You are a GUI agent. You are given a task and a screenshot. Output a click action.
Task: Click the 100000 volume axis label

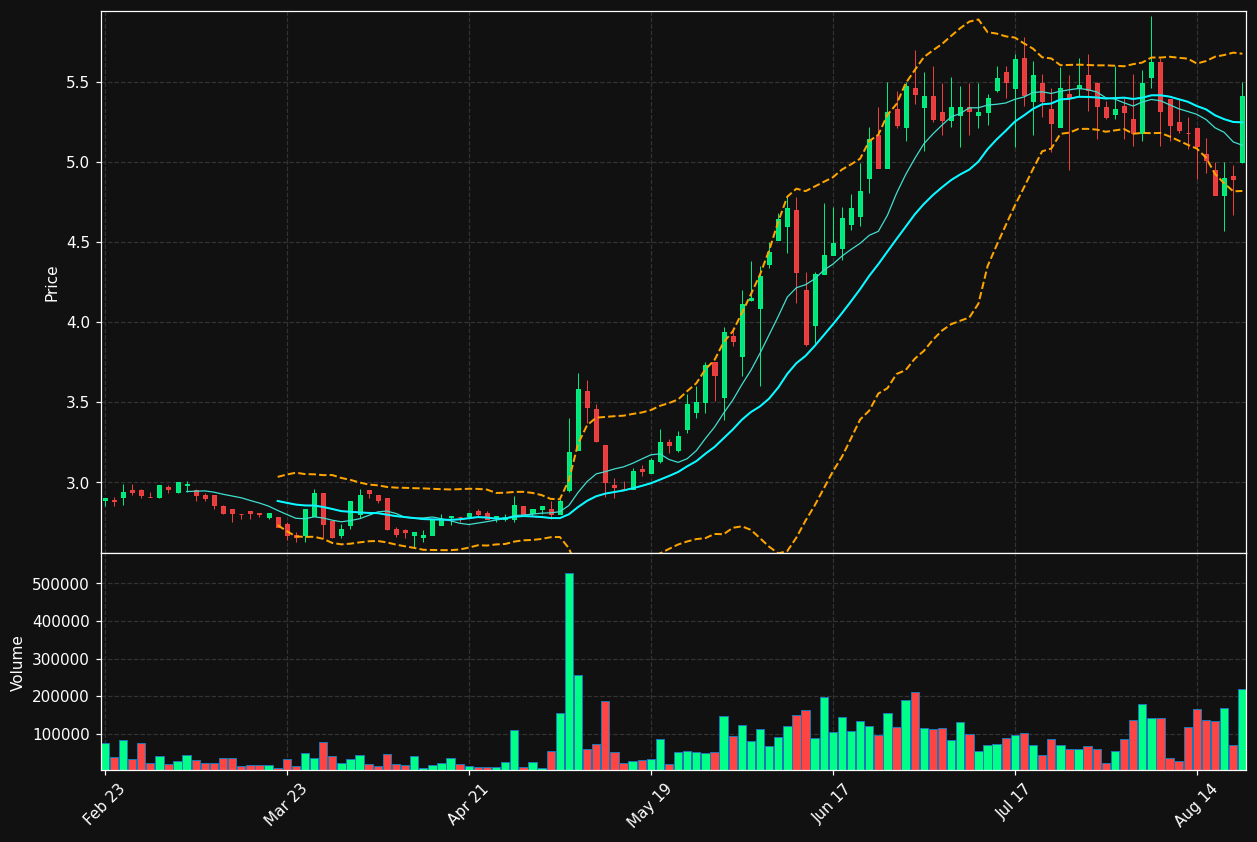click(61, 734)
